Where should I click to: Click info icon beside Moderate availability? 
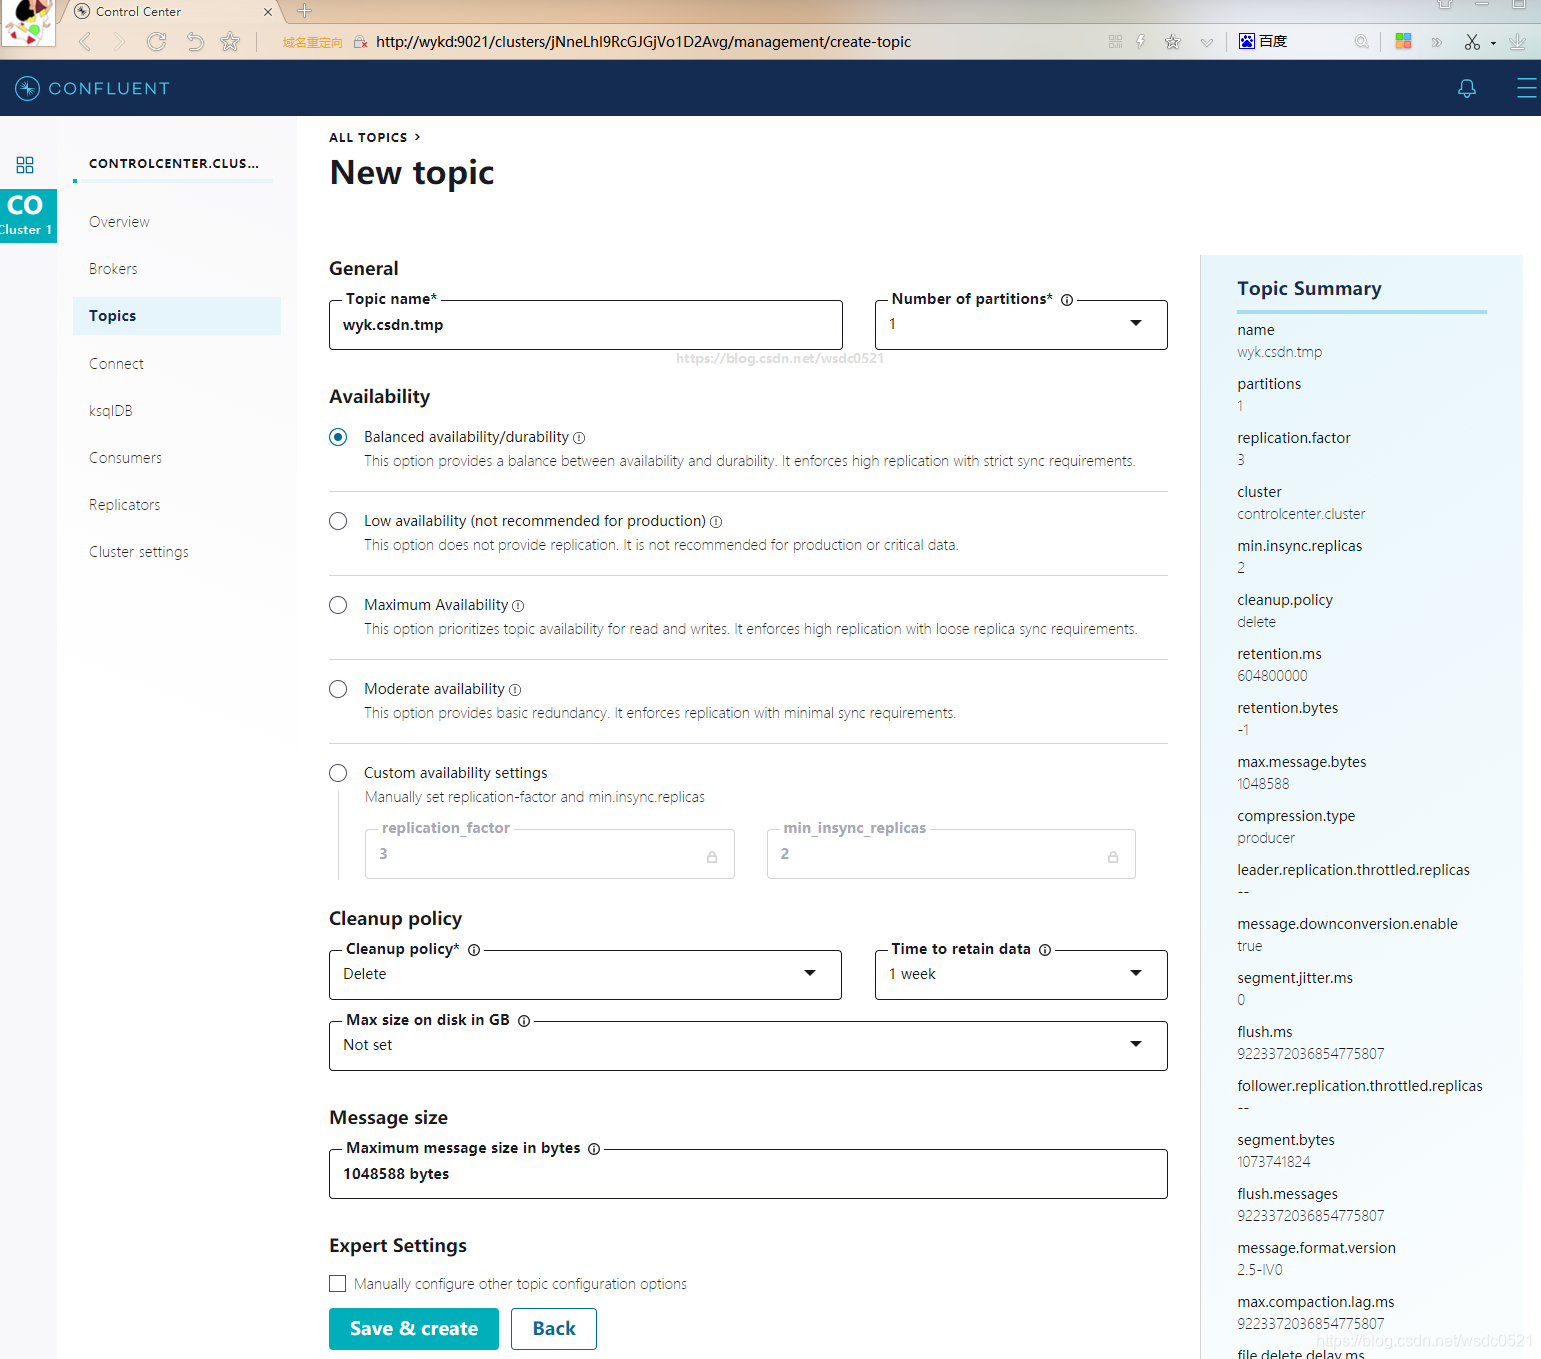pyautogui.click(x=515, y=690)
